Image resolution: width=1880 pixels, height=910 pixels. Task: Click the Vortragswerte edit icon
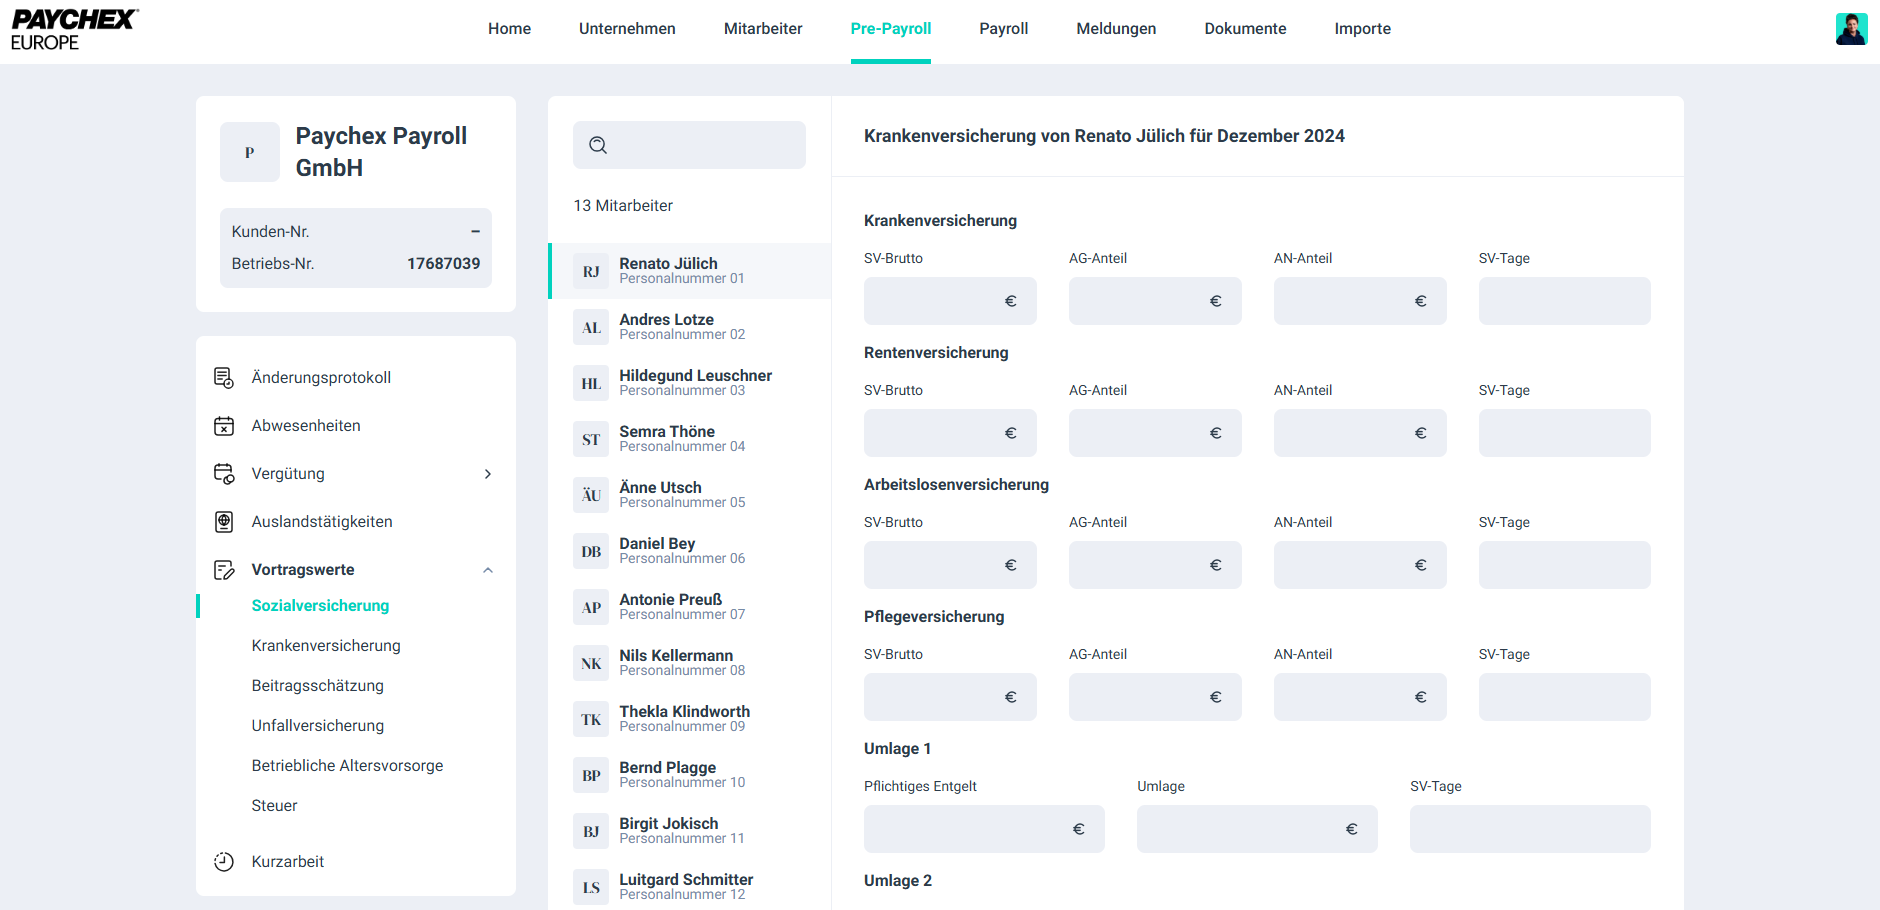click(x=224, y=570)
